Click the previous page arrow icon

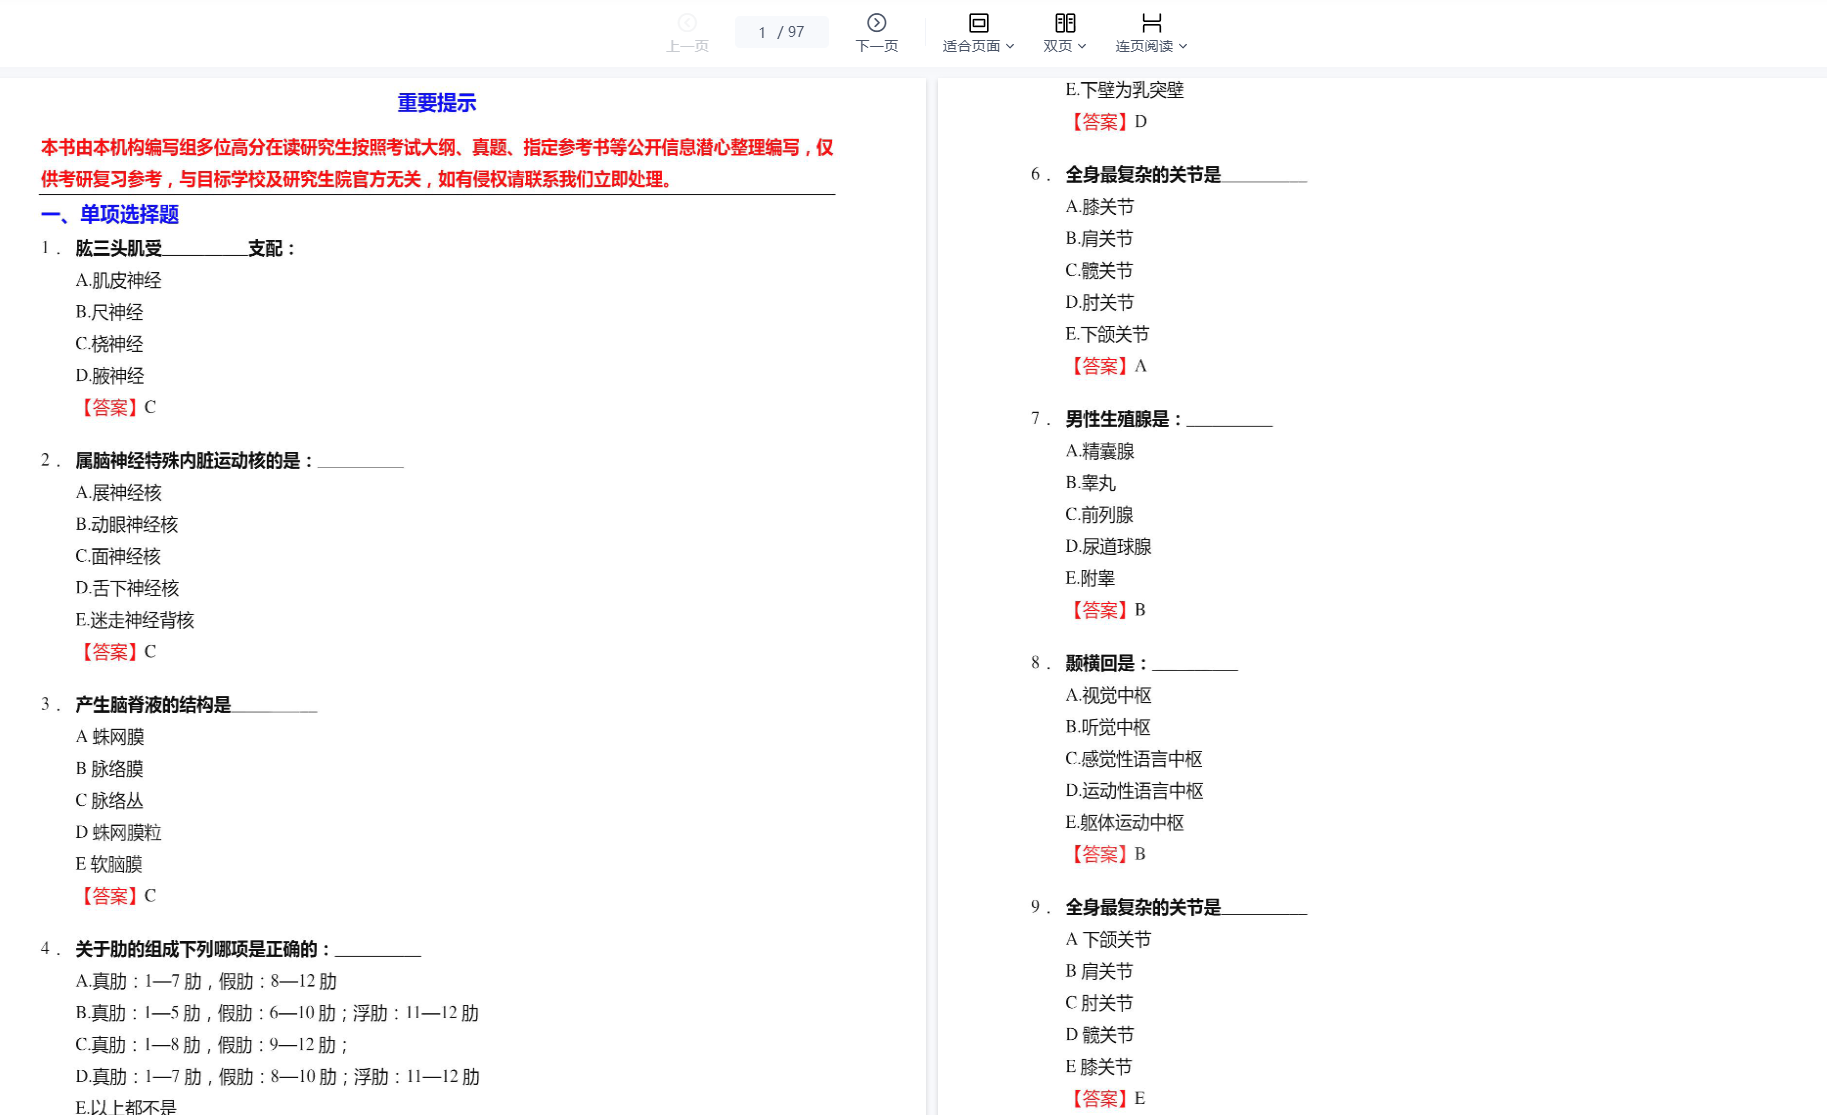(x=687, y=23)
